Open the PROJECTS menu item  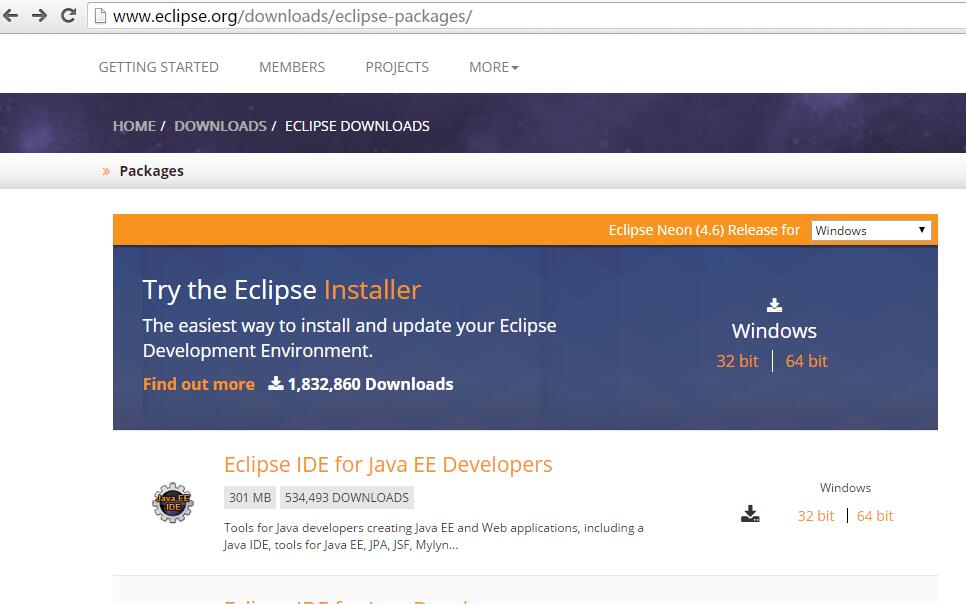click(397, 67)
